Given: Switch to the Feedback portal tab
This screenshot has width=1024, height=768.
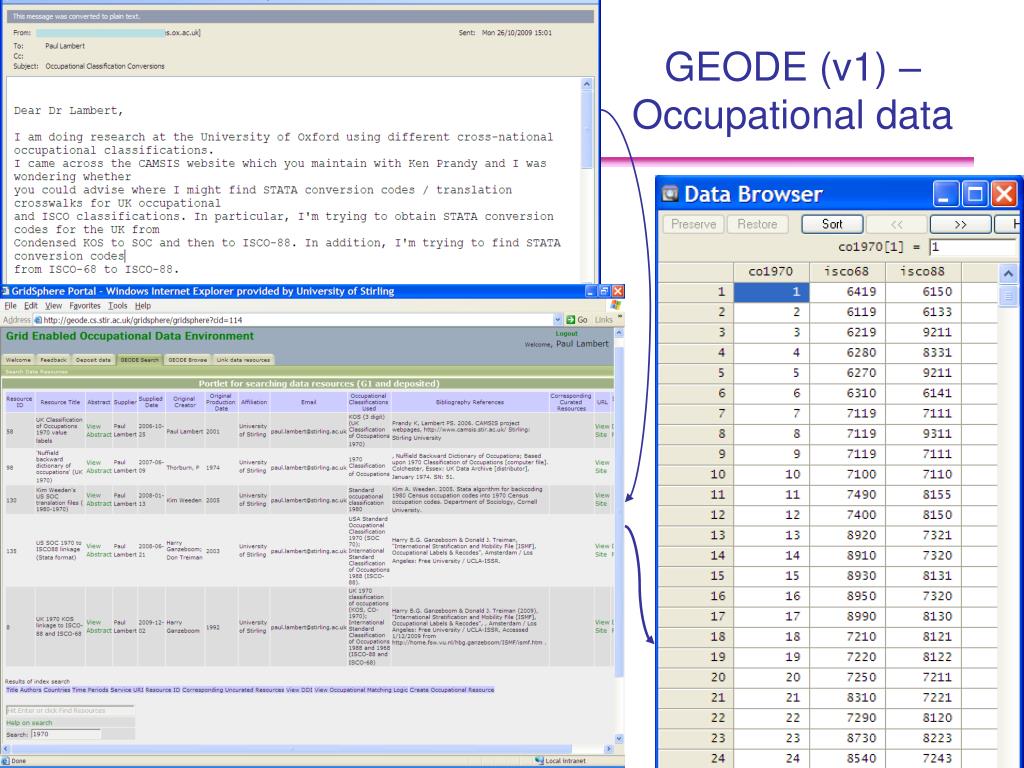Looking at the screenshot, I should [x=54, y=360].
